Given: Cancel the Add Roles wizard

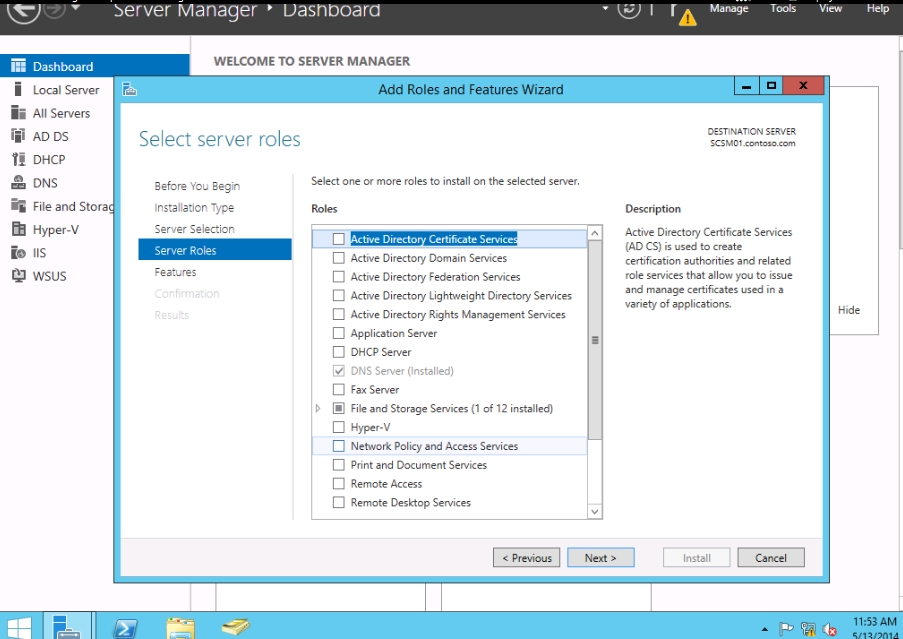Looking at the screenshot, I should point(770,558).
